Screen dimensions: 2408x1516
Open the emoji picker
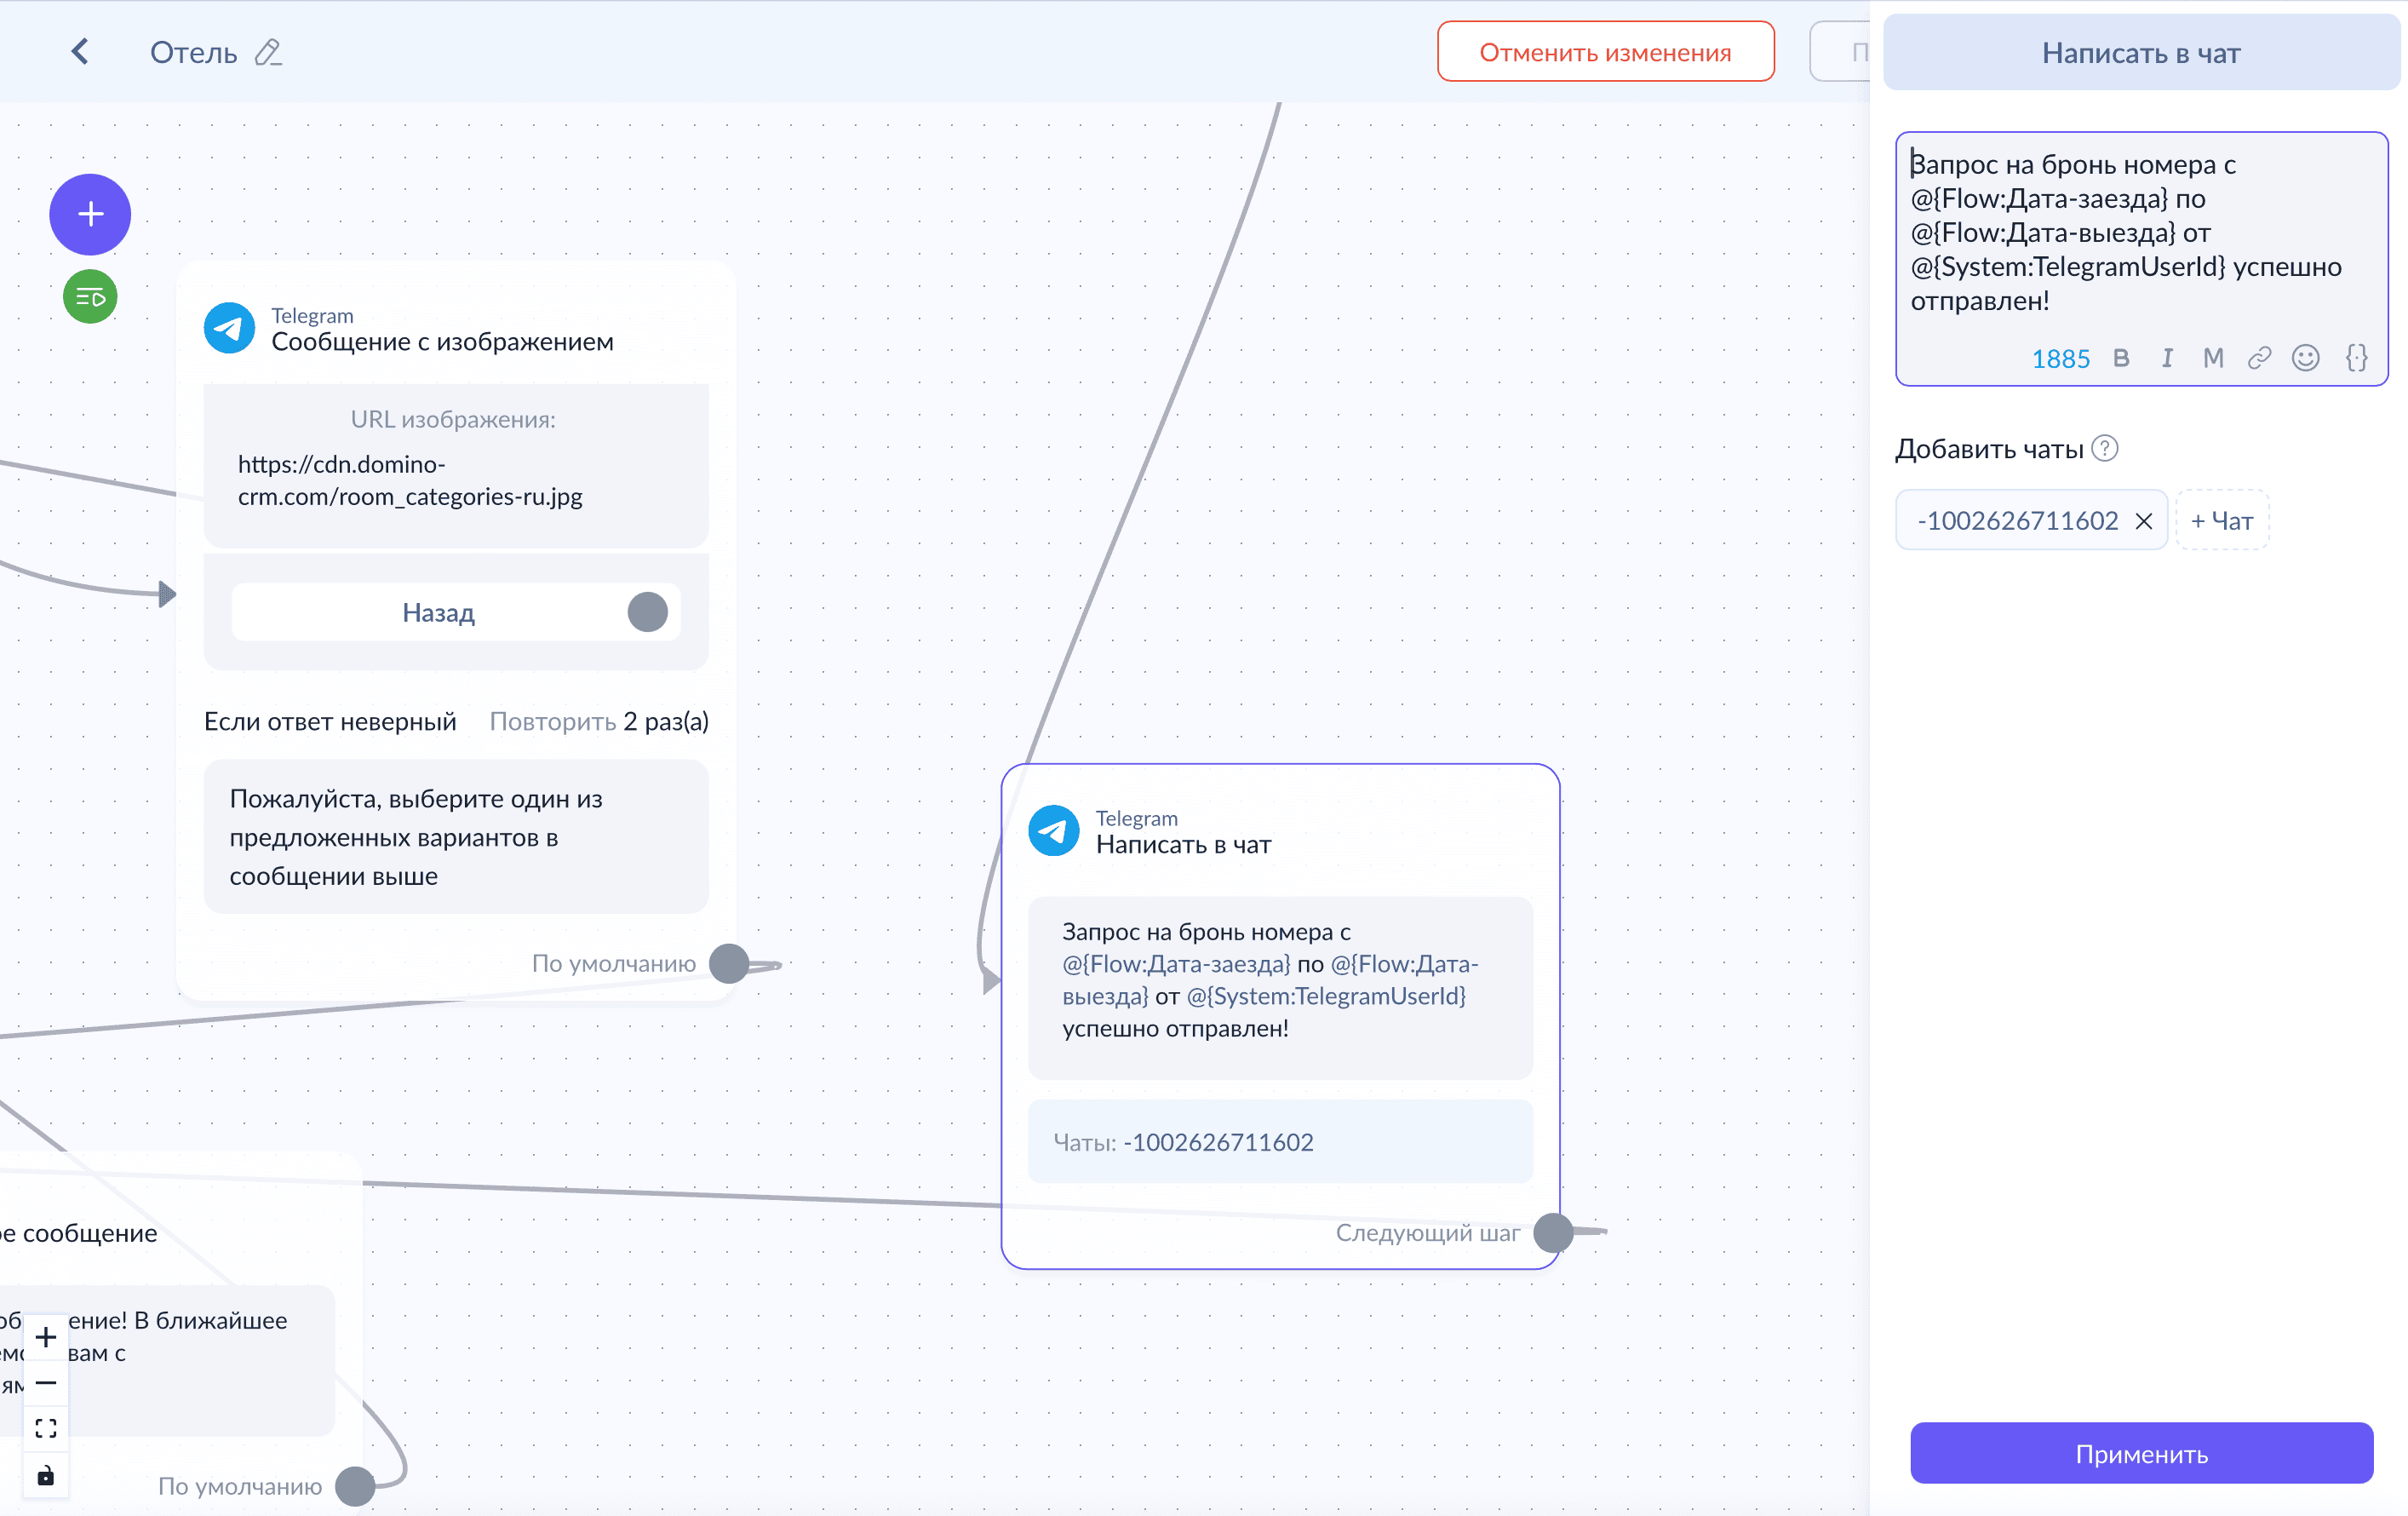tap(2306, 358)
